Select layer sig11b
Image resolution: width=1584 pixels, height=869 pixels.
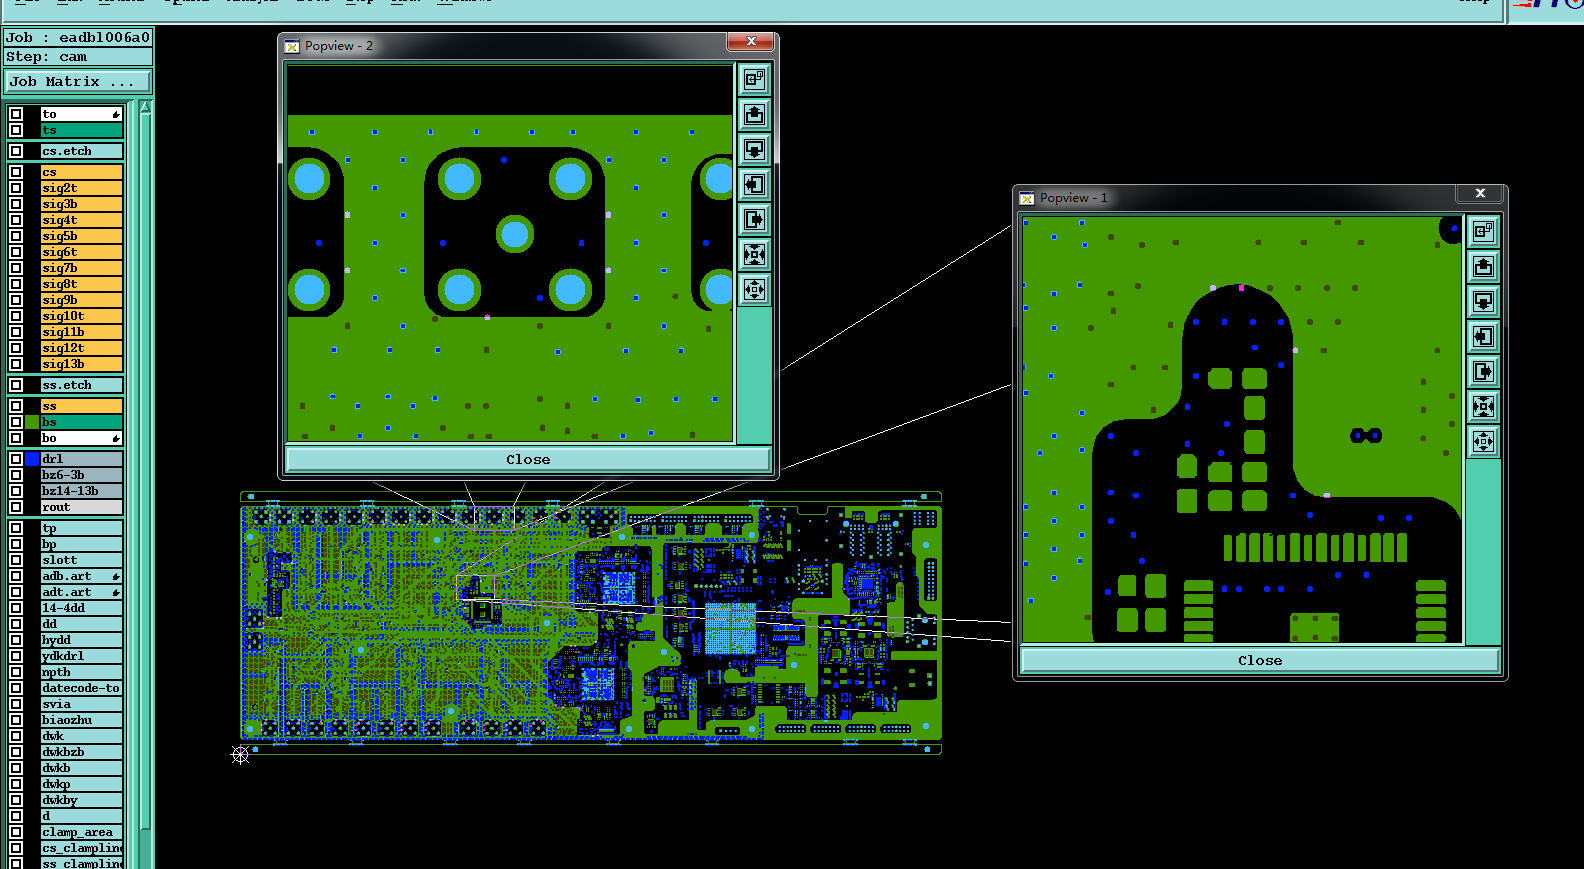pos(81,332)
